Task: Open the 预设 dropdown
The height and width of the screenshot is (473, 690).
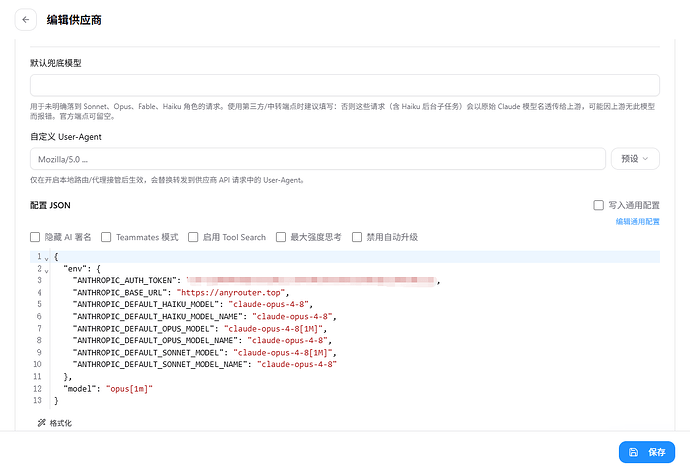Action: [635, 158]
